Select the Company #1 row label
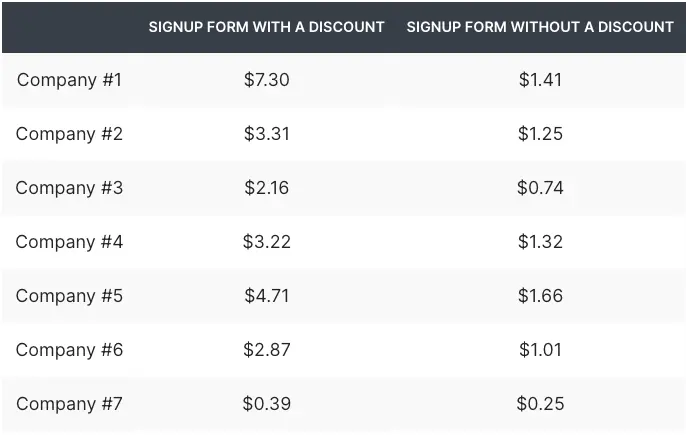This screenshot has width=686, height=435. coord(69,80)
